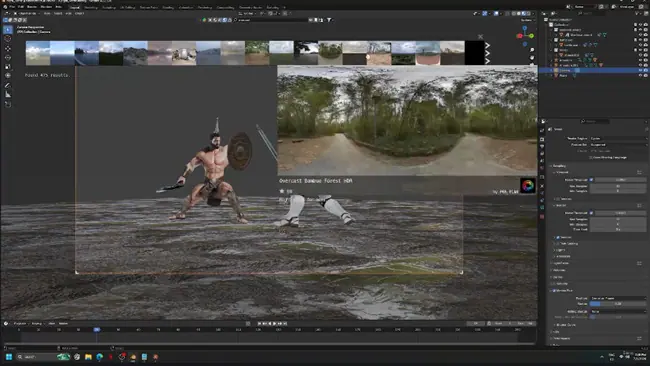The image size is (650, 366).
Task: Toggle render Denoise checkbox
Action: (x=558, y=238)
